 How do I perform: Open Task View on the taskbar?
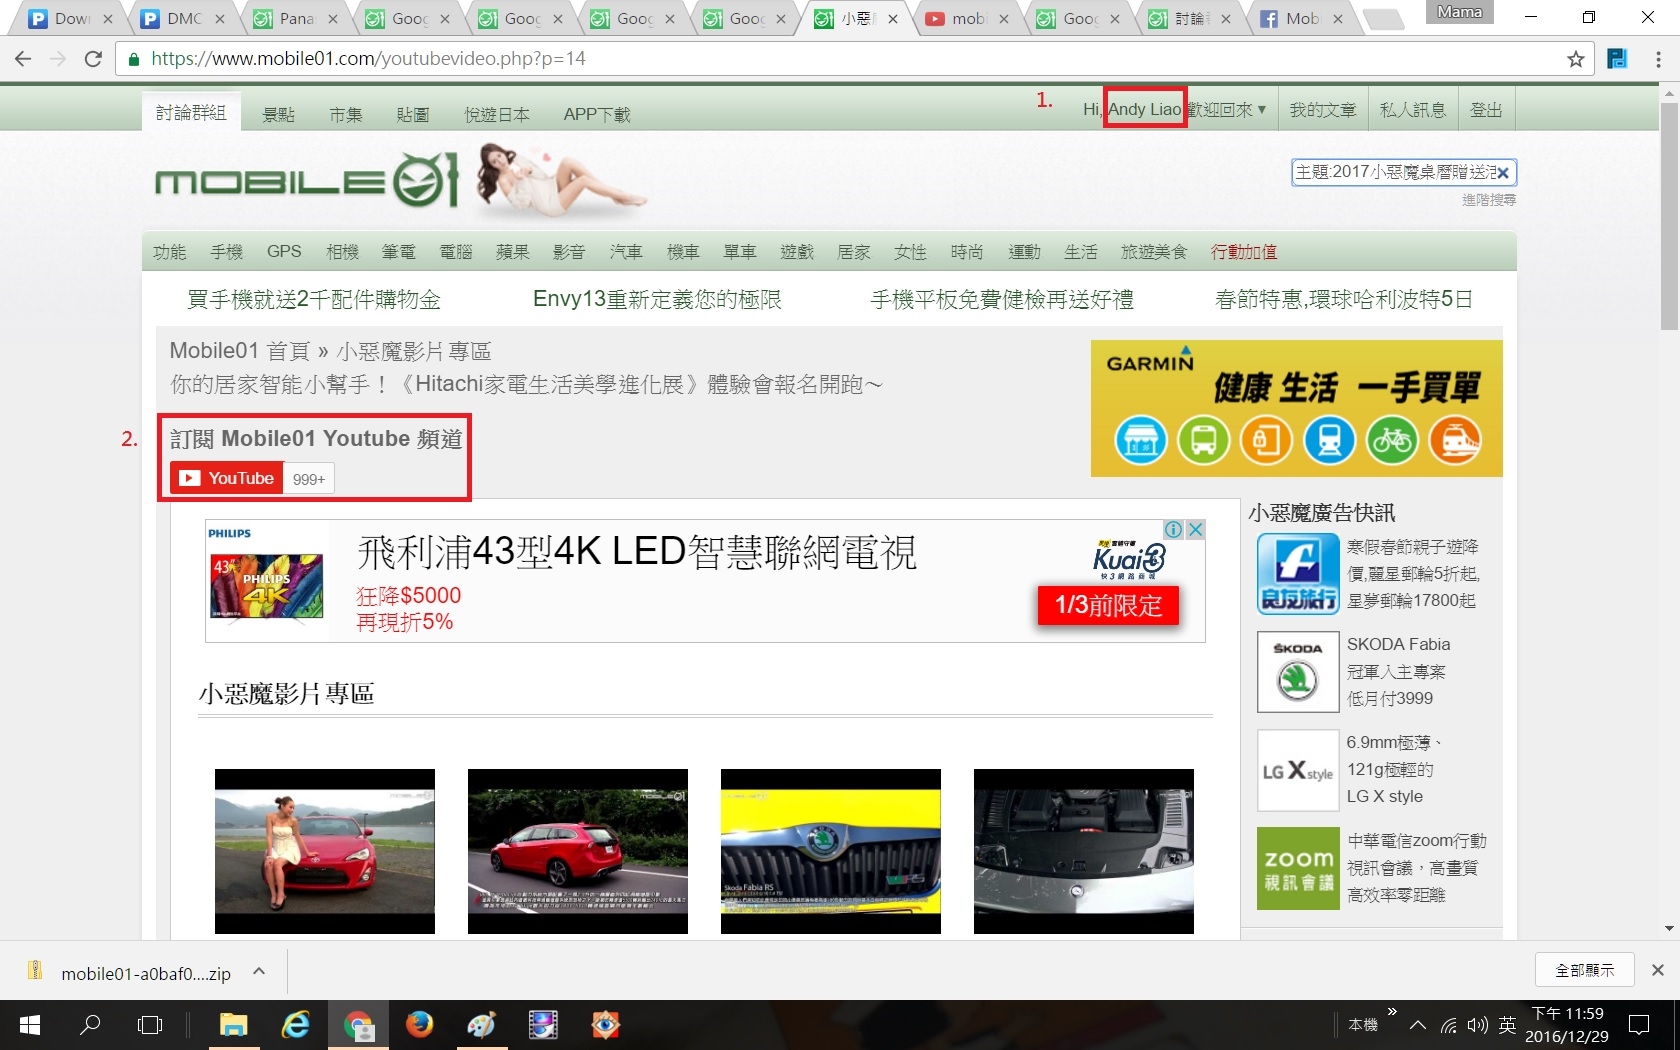pos(150,1025)
